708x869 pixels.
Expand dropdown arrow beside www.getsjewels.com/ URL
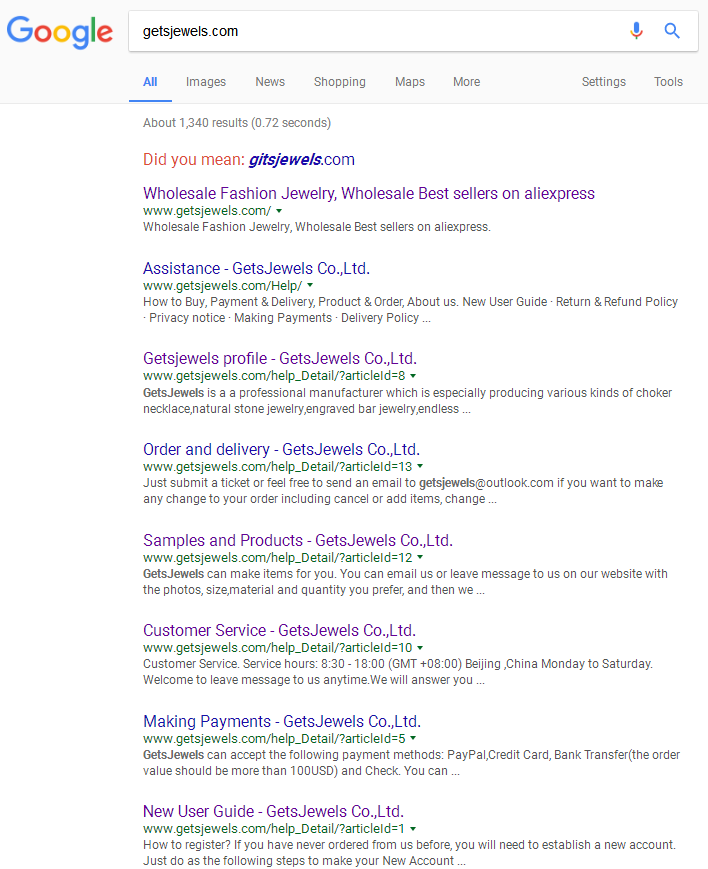click(279, 211)
